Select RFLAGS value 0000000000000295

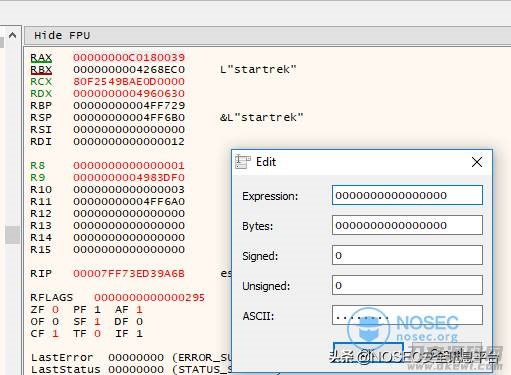(x=149, y=297)
